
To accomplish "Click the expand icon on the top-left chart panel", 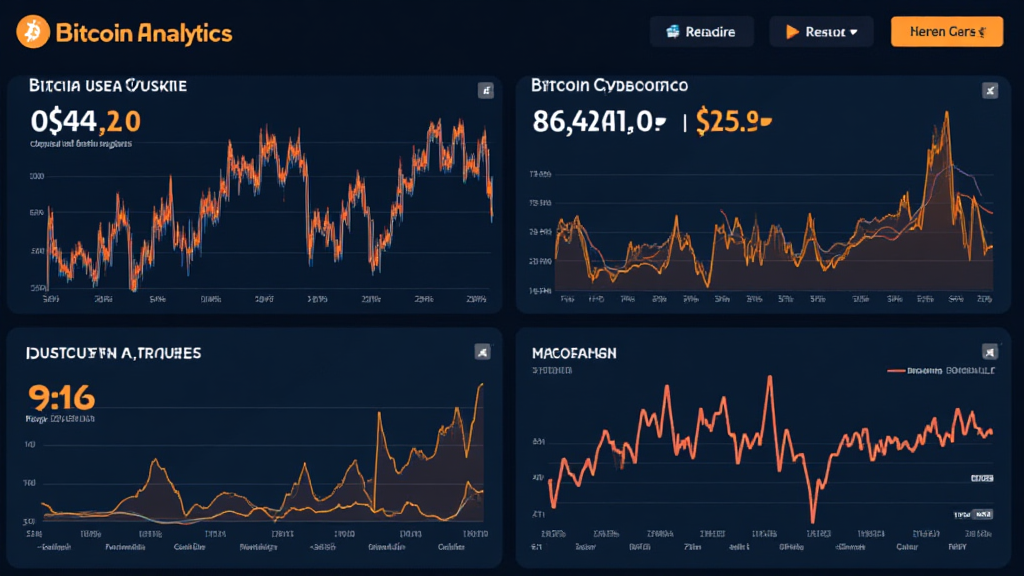I will [486, 91].
